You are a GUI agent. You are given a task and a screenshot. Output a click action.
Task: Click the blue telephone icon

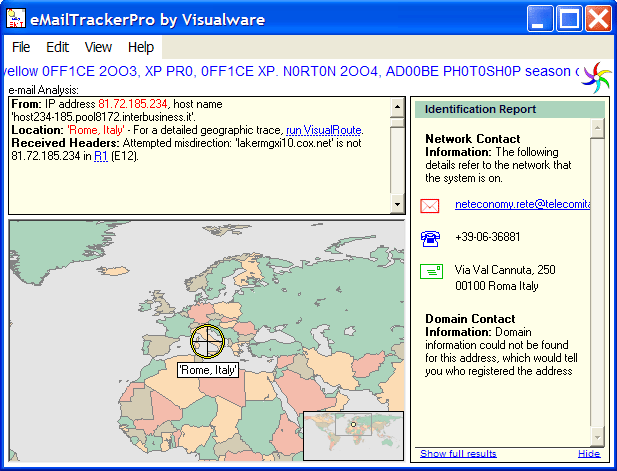click(430, 238)
